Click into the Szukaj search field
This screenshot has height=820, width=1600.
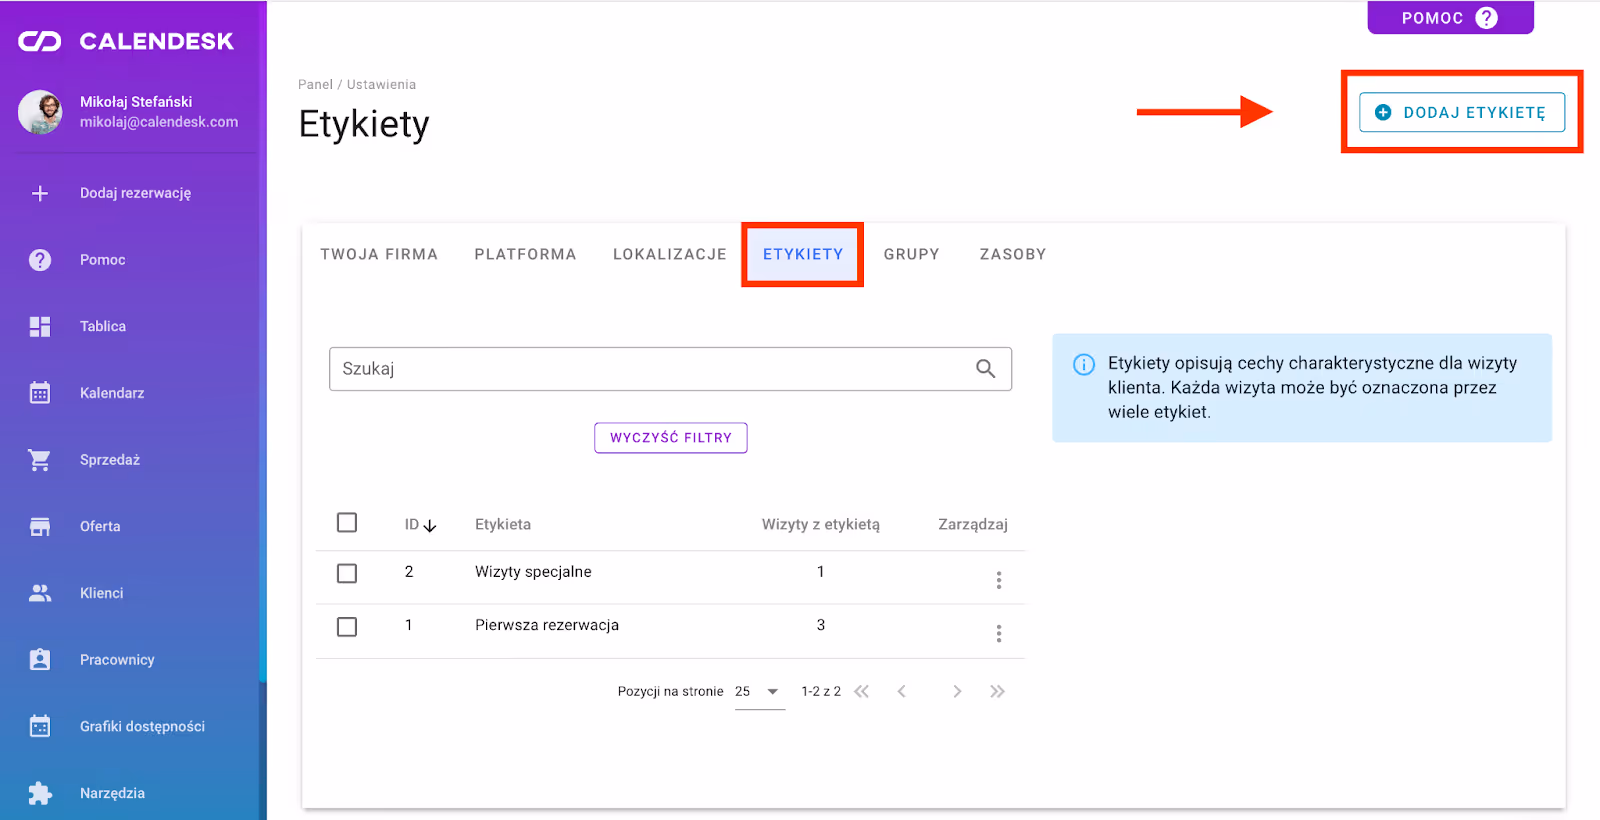[650, 369]
